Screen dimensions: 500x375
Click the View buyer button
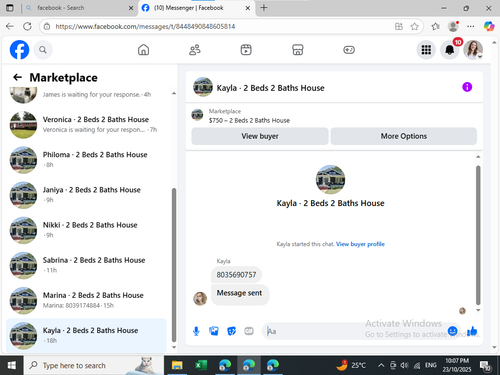(x=260, y=136)
